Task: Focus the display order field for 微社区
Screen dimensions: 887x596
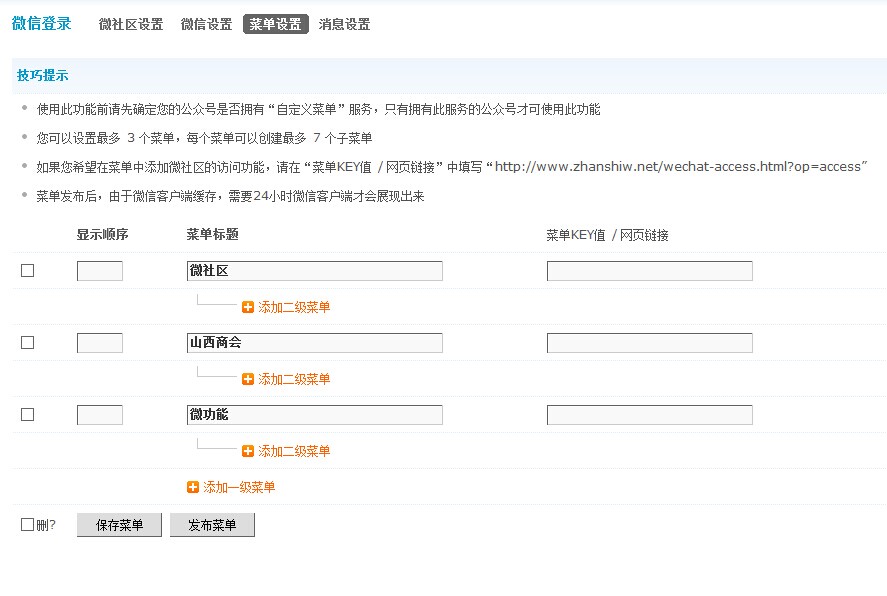Action: tap(100, 271)
